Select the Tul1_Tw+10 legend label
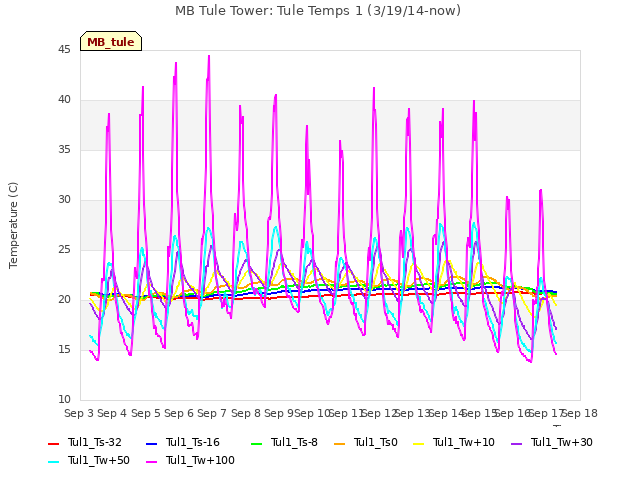 tap(464, 442)
